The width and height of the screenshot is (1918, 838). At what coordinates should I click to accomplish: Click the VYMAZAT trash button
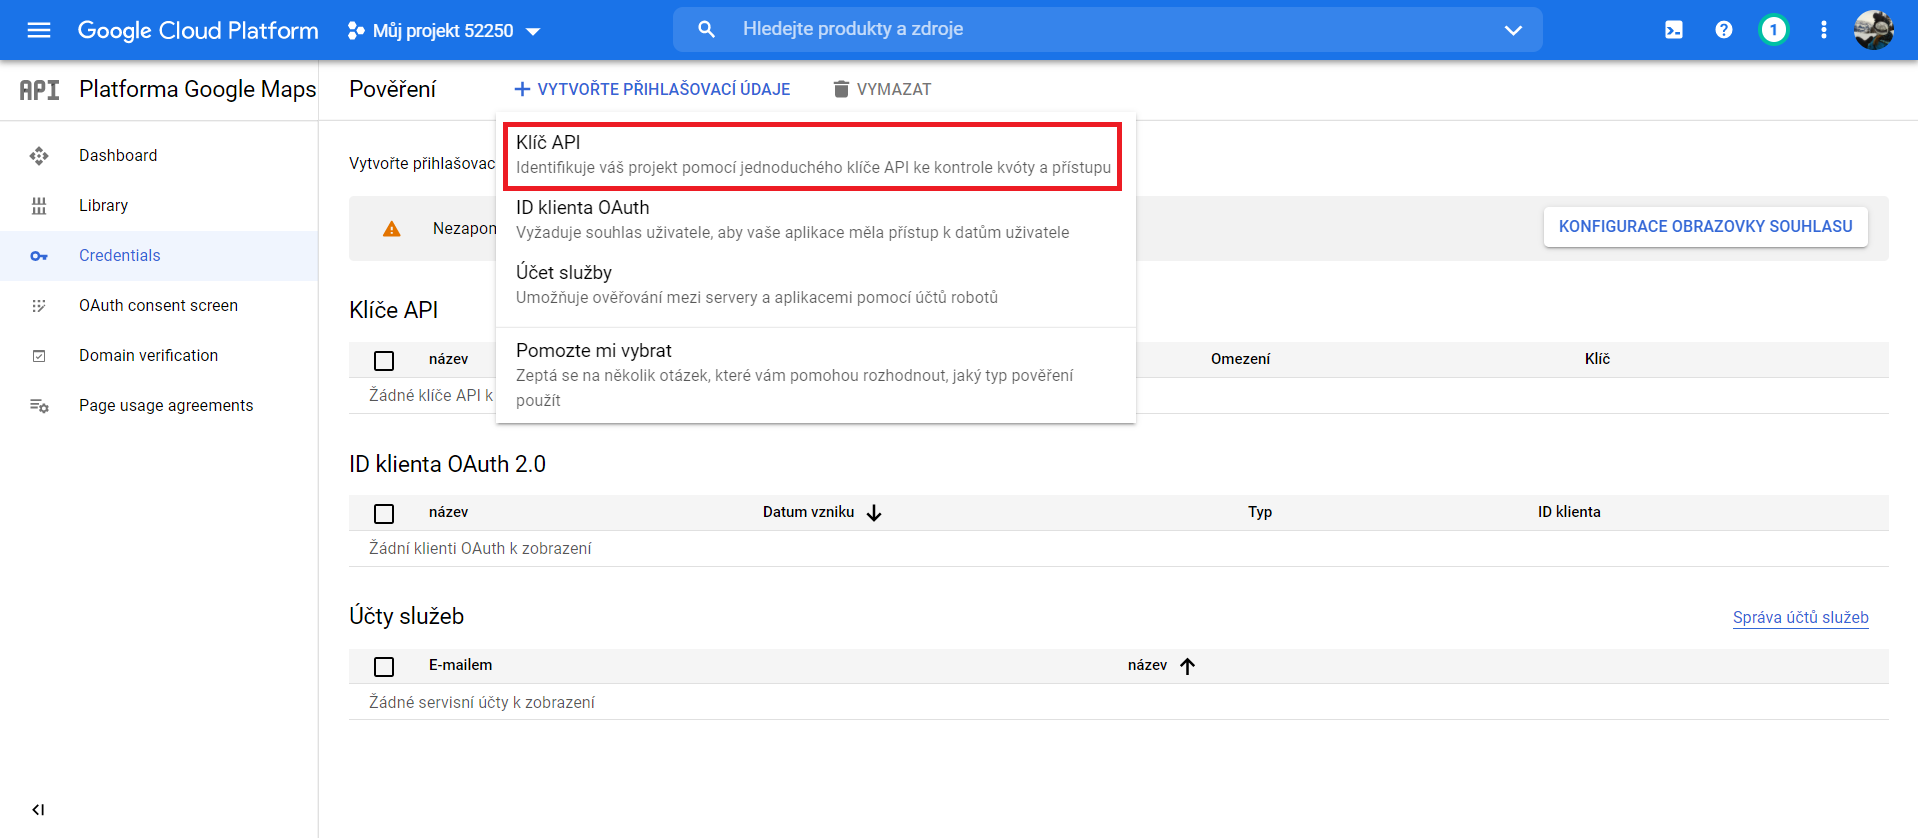[x=882, y=90]
